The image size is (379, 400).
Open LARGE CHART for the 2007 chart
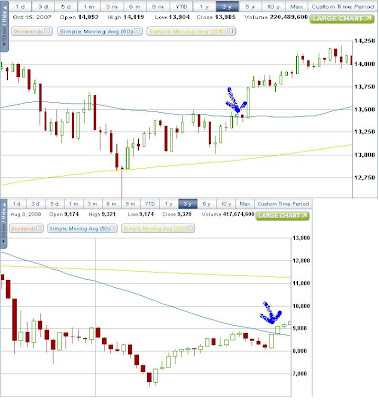point(342,18)
